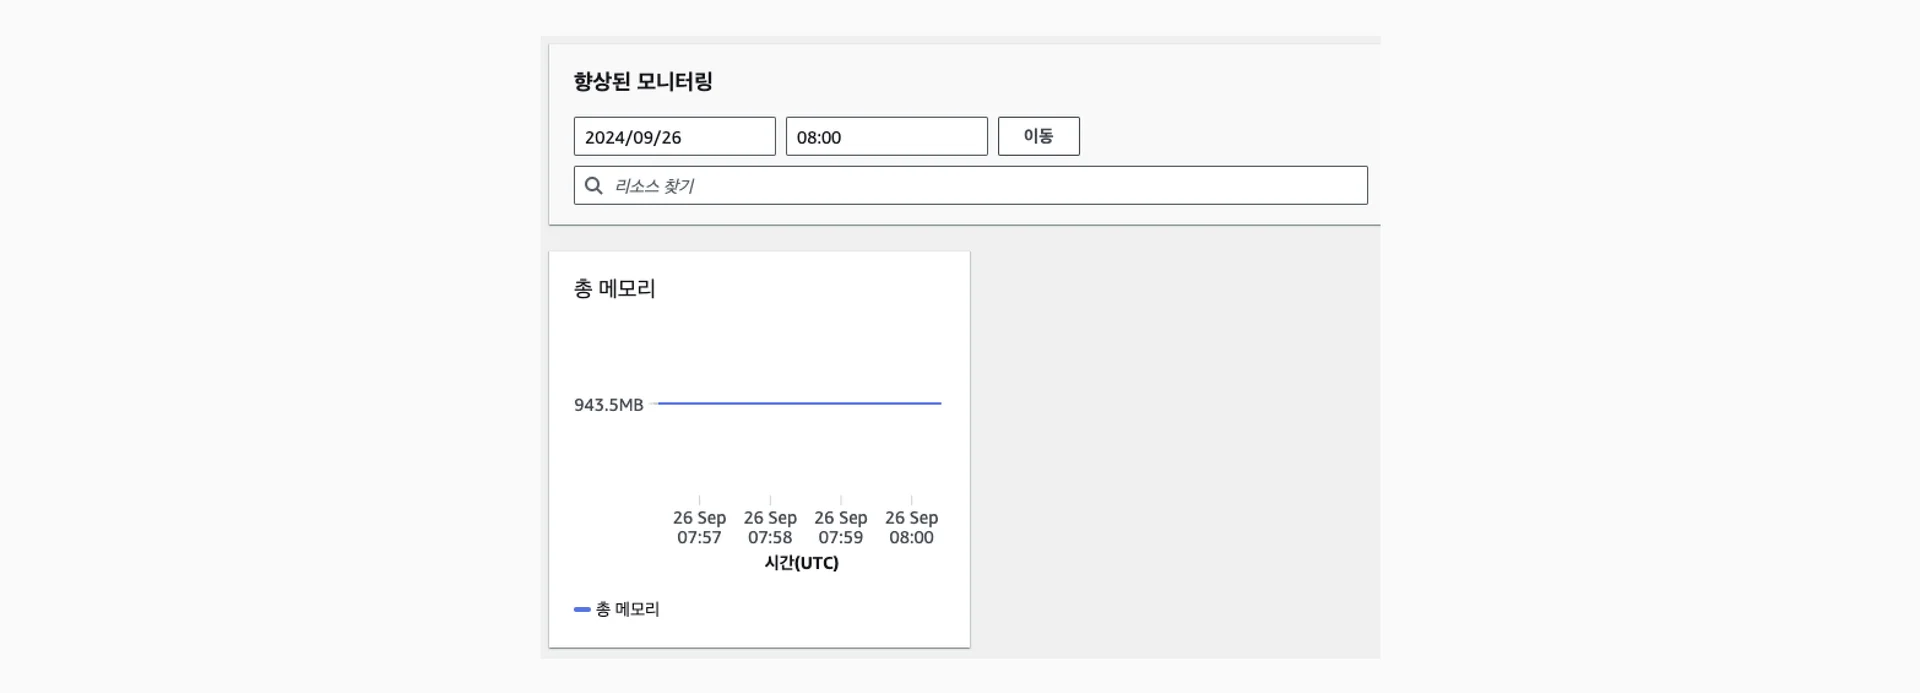
Task: Click the 26 Sep 07:57 axis label
Action: [x=699, y=527]
